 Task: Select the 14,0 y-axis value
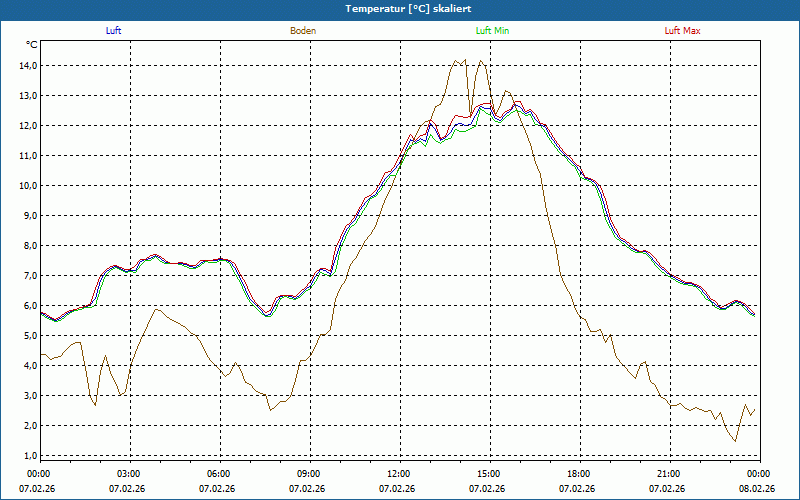click(27, 66)
